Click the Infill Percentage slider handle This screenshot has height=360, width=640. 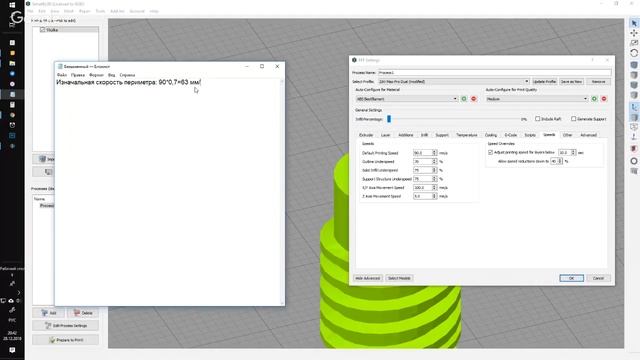point(389,119)
